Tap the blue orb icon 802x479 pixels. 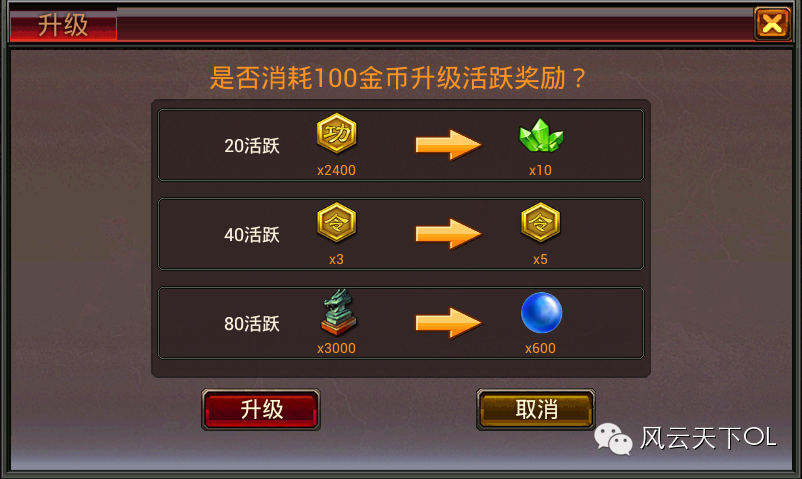541,312
